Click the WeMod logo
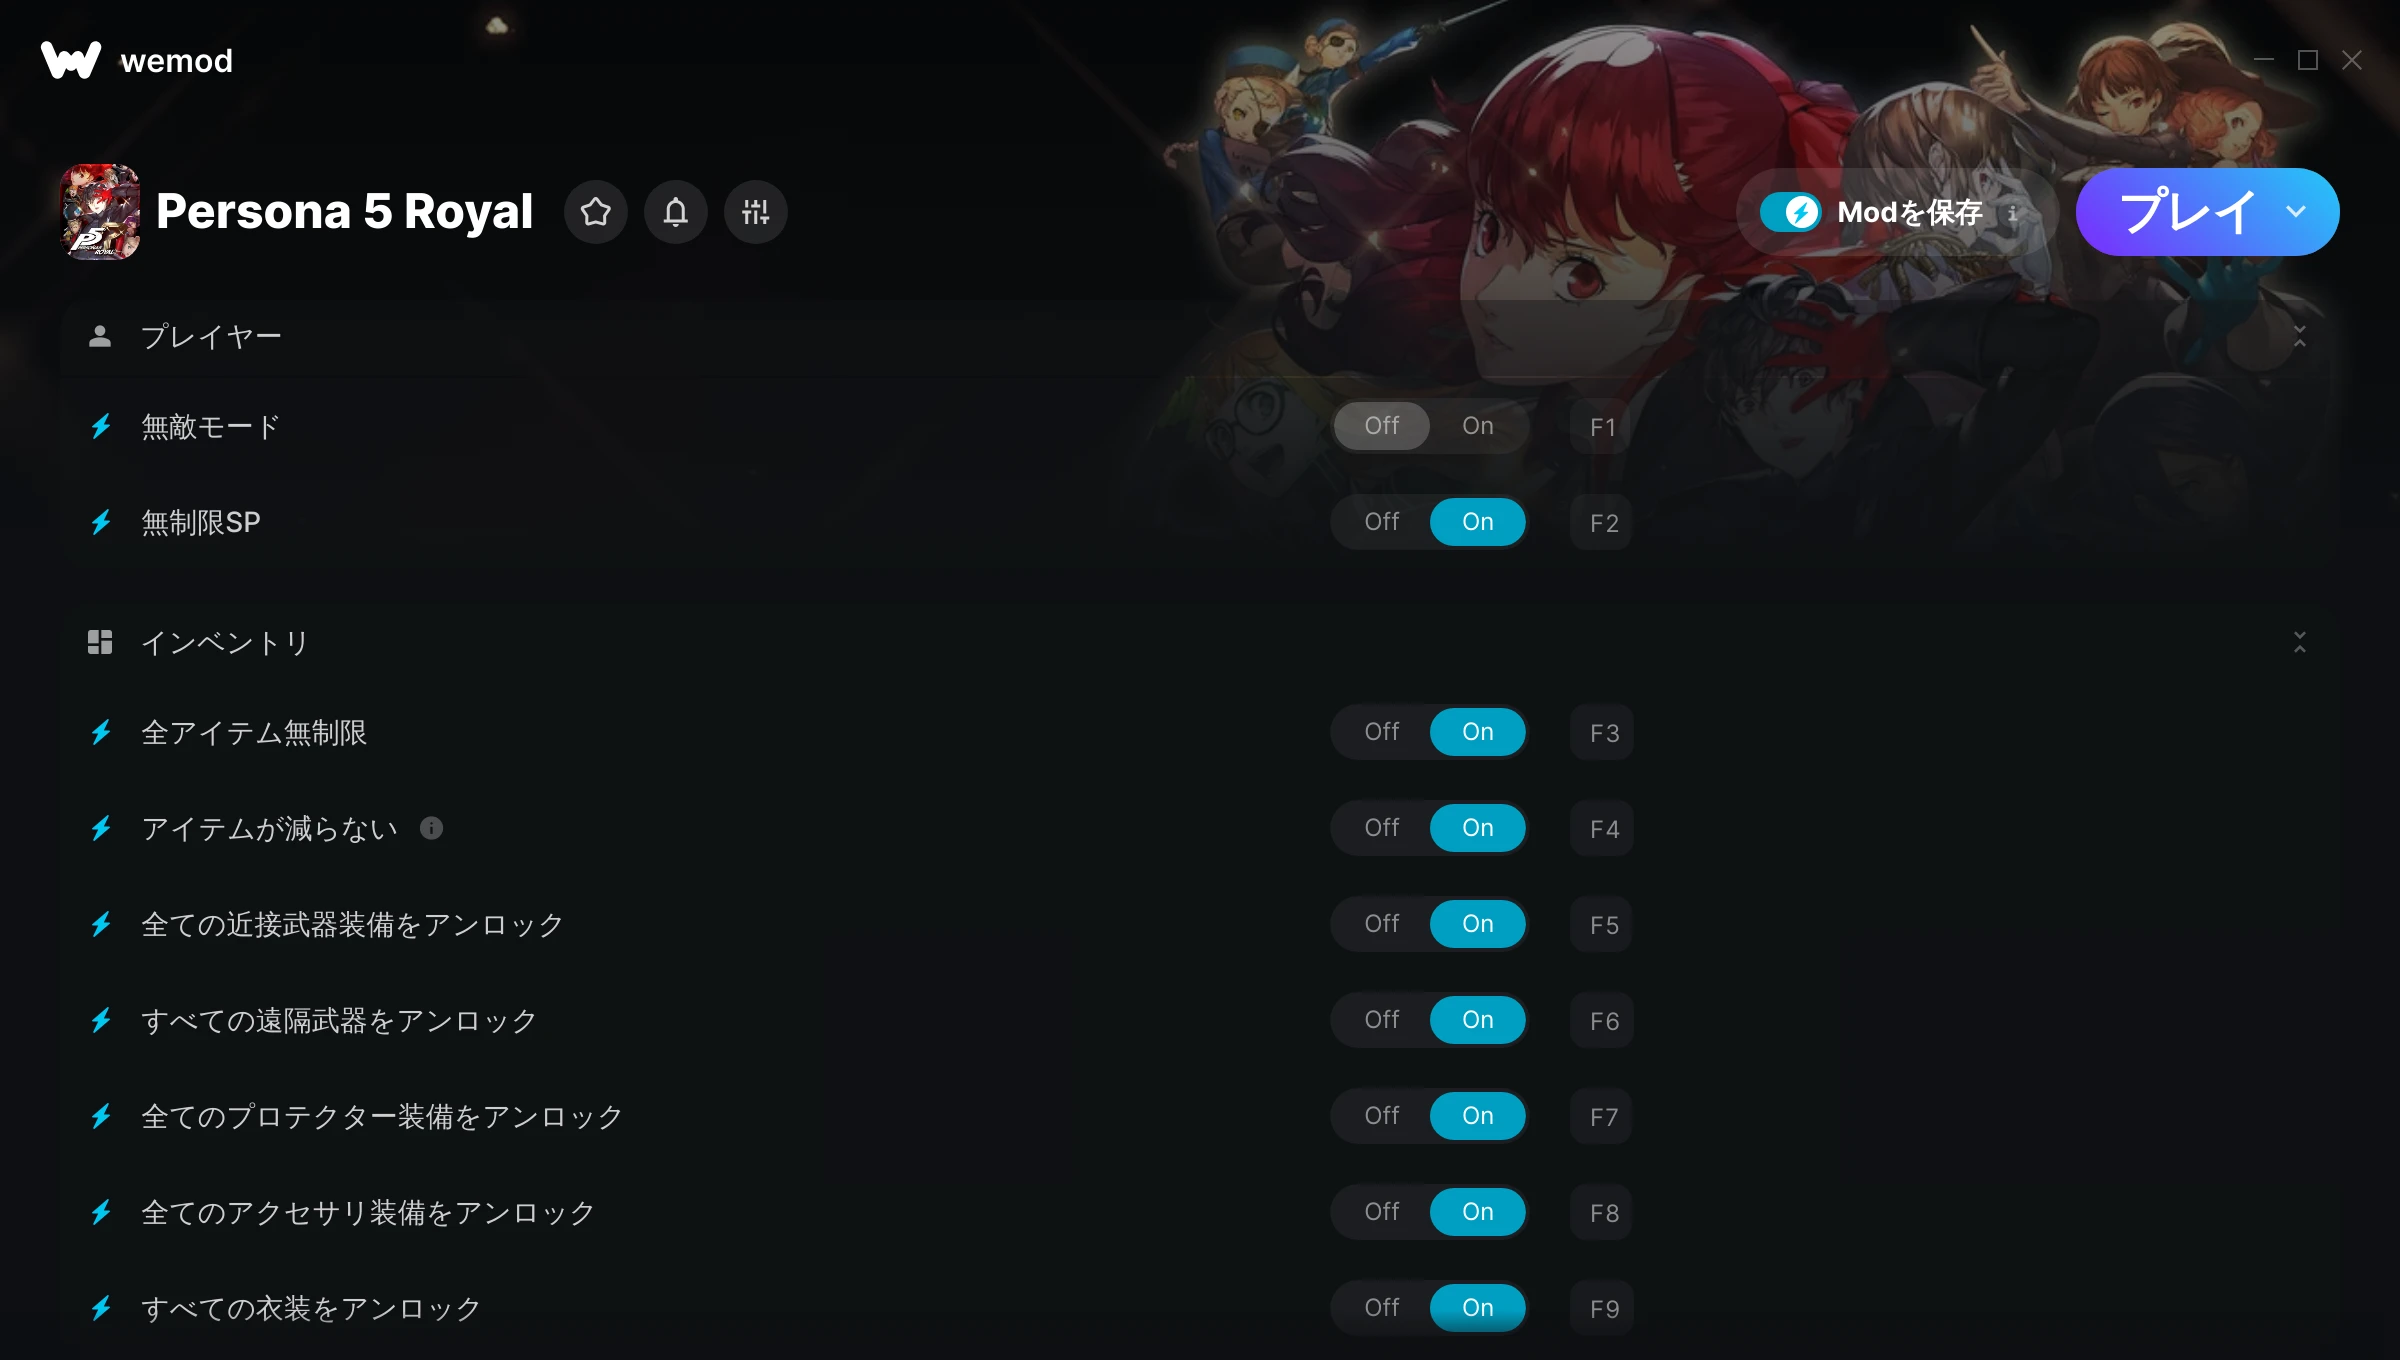 click(x=137, y=61)
